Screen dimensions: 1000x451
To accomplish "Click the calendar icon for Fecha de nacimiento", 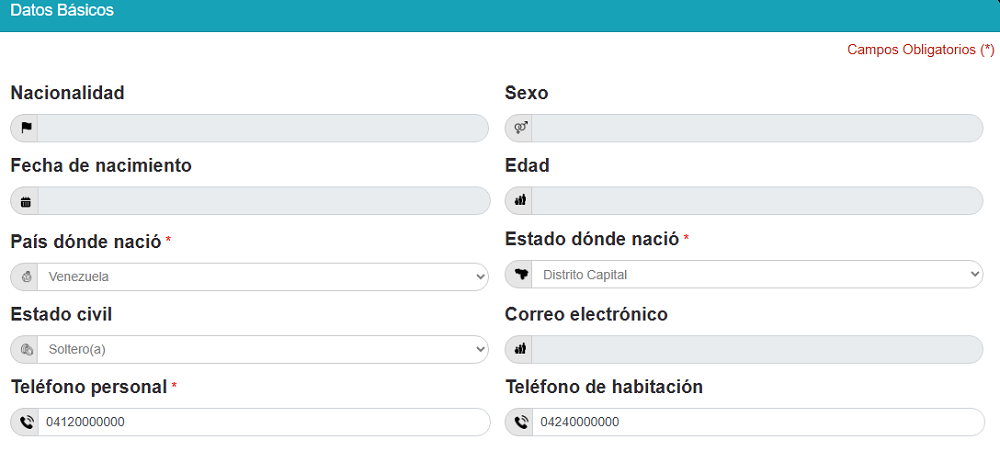I will coord(26,202).
